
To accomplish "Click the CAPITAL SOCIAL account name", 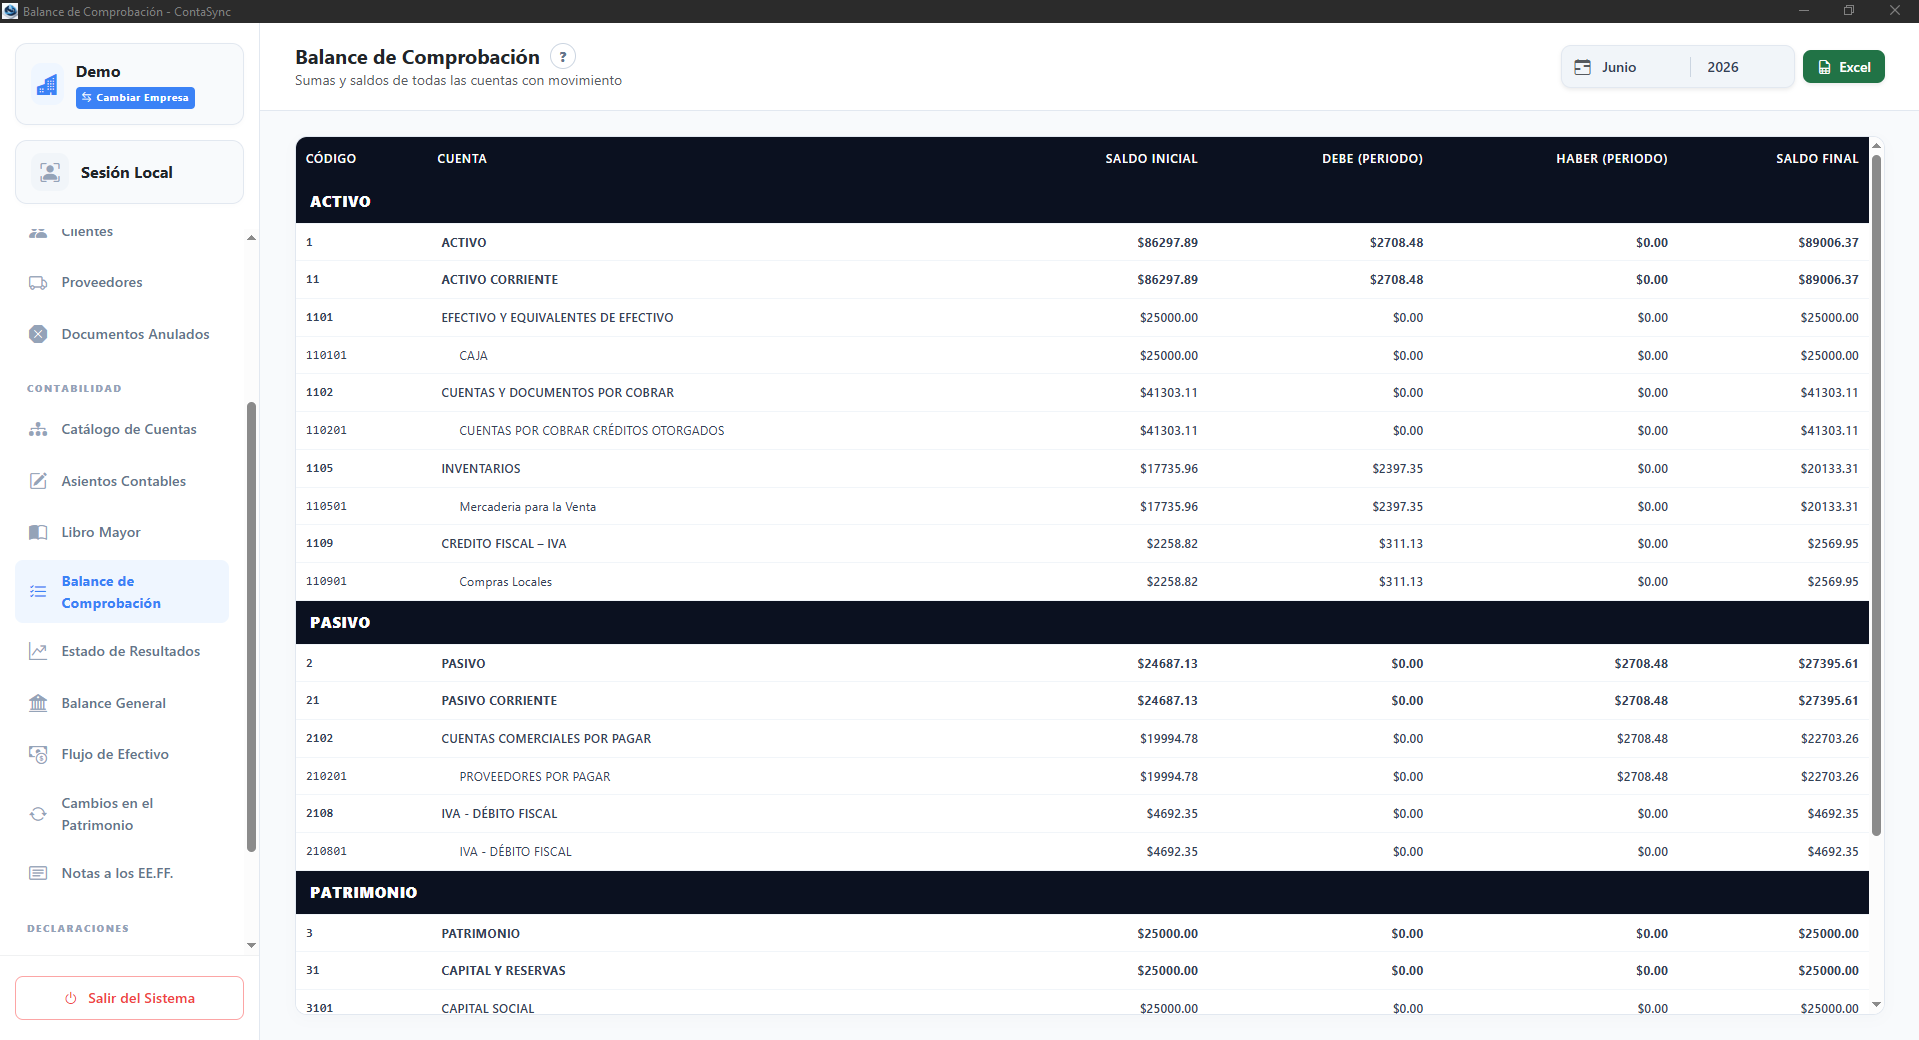I will tap(488, 1008).
